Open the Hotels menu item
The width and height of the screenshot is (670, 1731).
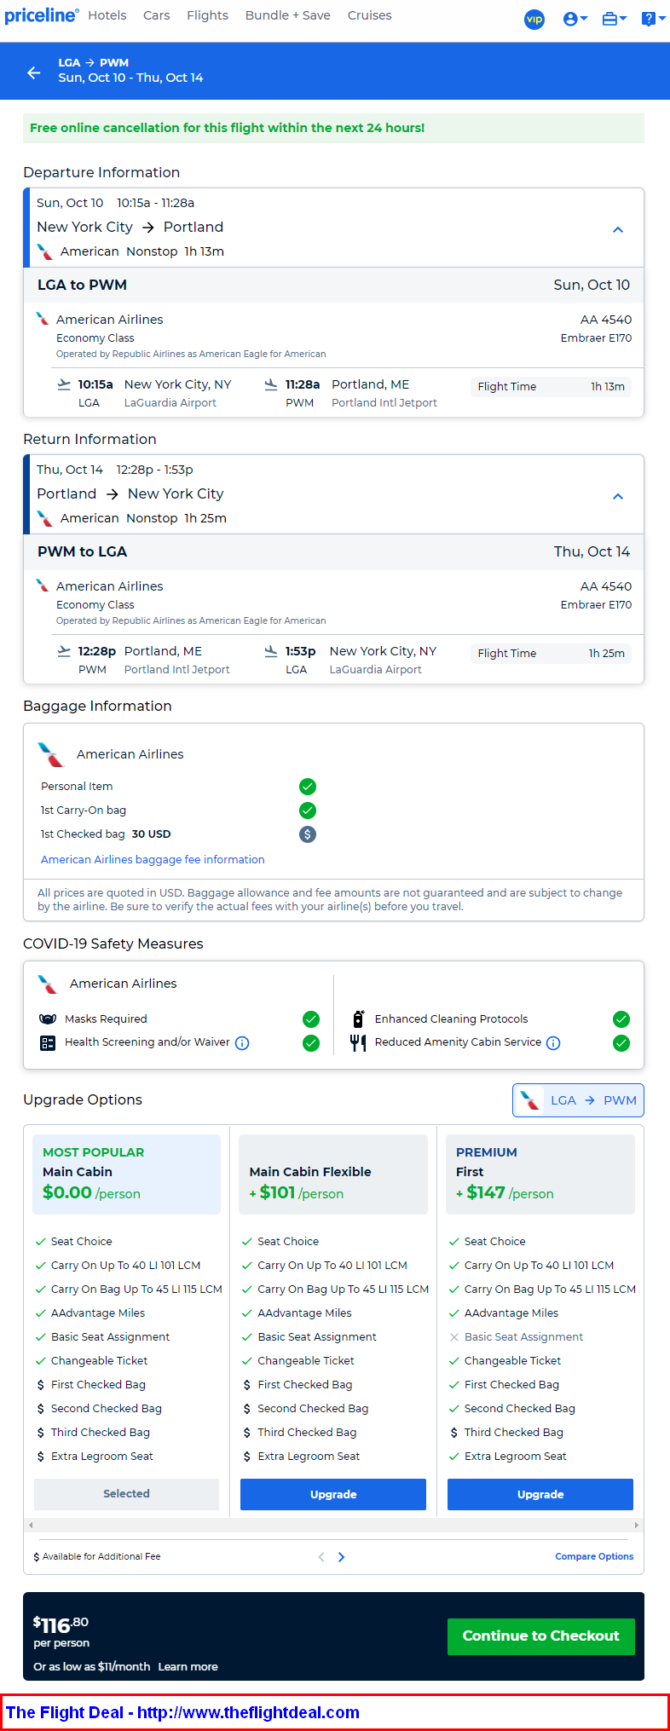[x=107, y=16]
